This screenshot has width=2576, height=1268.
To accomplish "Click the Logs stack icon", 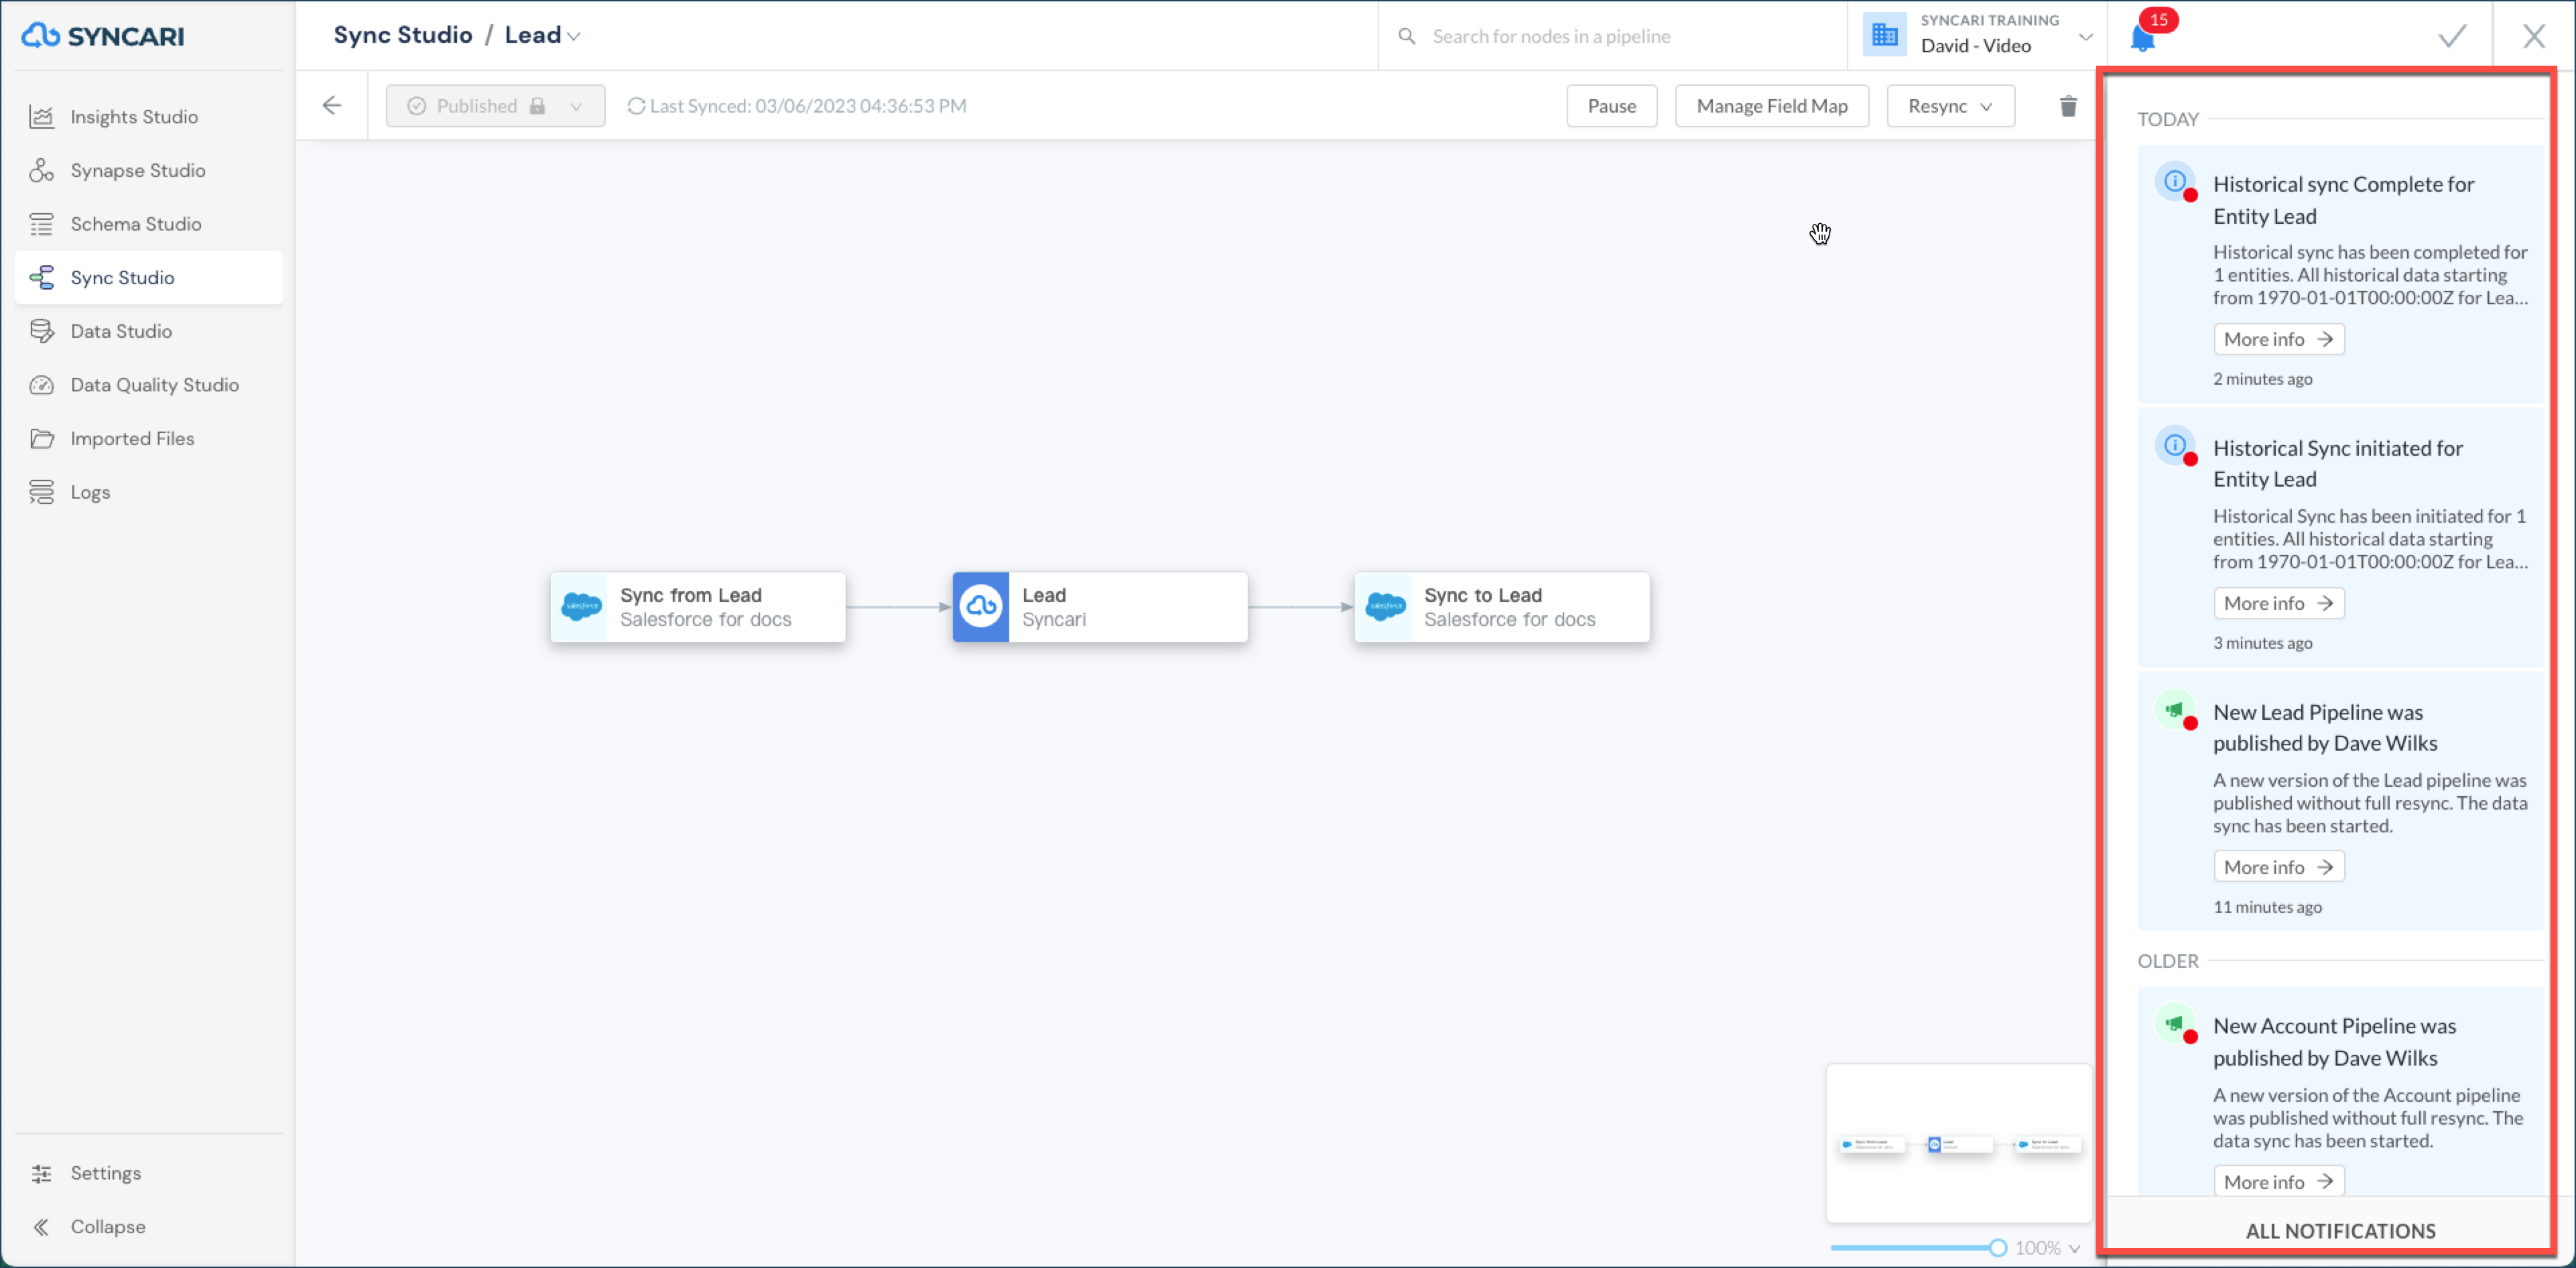I will (42, 492).
